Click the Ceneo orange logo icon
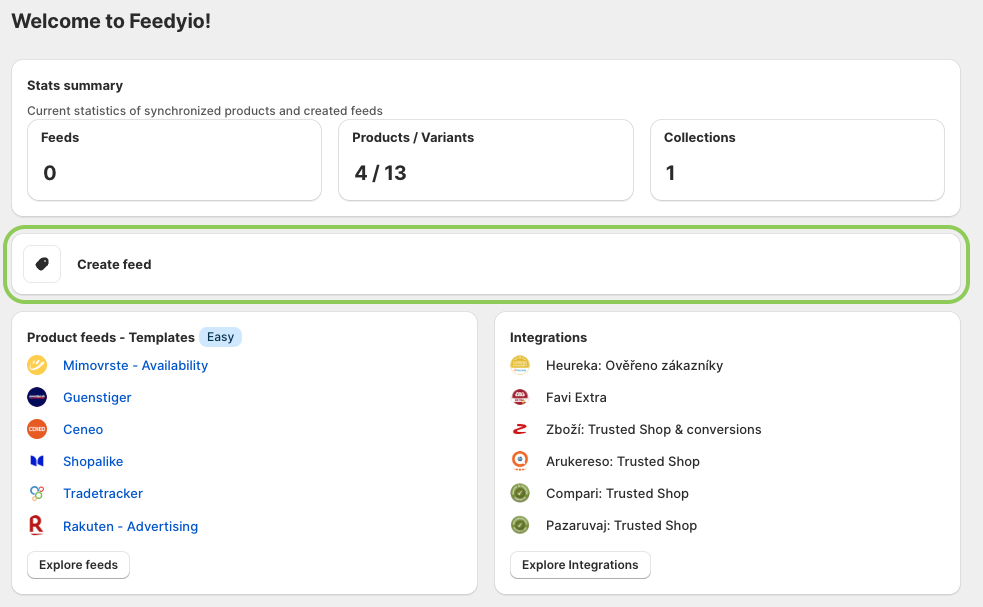Screen dimensions: 983x607 37,429
